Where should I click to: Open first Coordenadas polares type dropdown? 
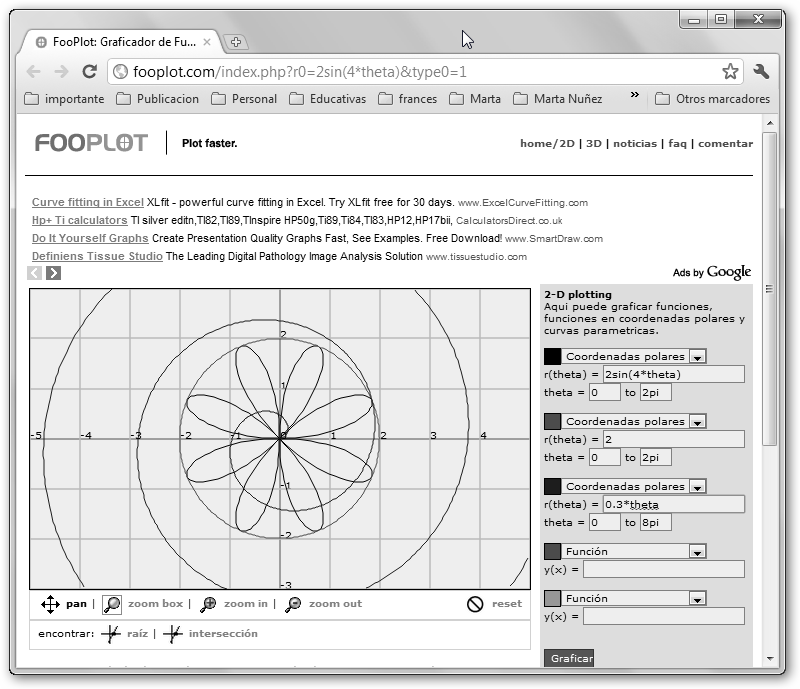[698, 356]
